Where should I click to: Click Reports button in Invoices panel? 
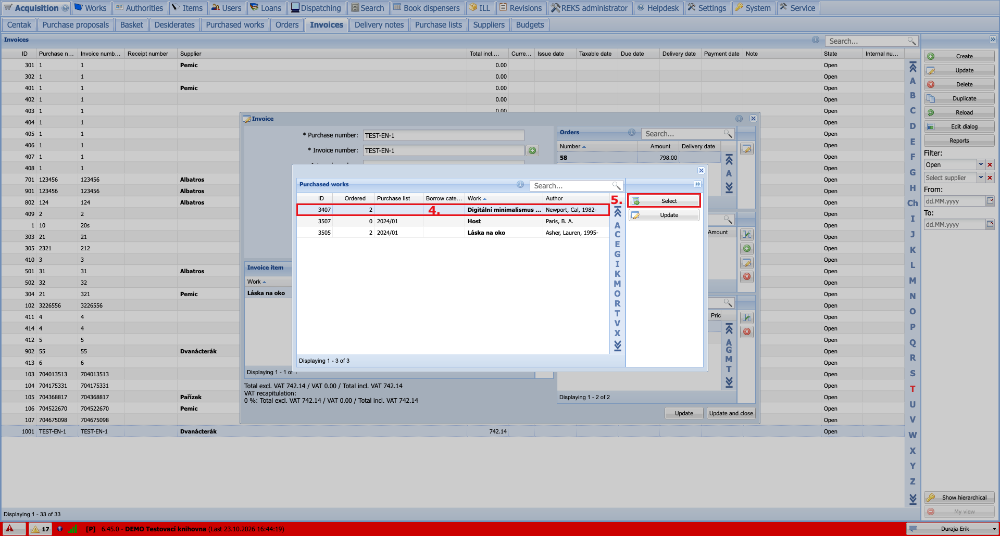click(959, 140)
